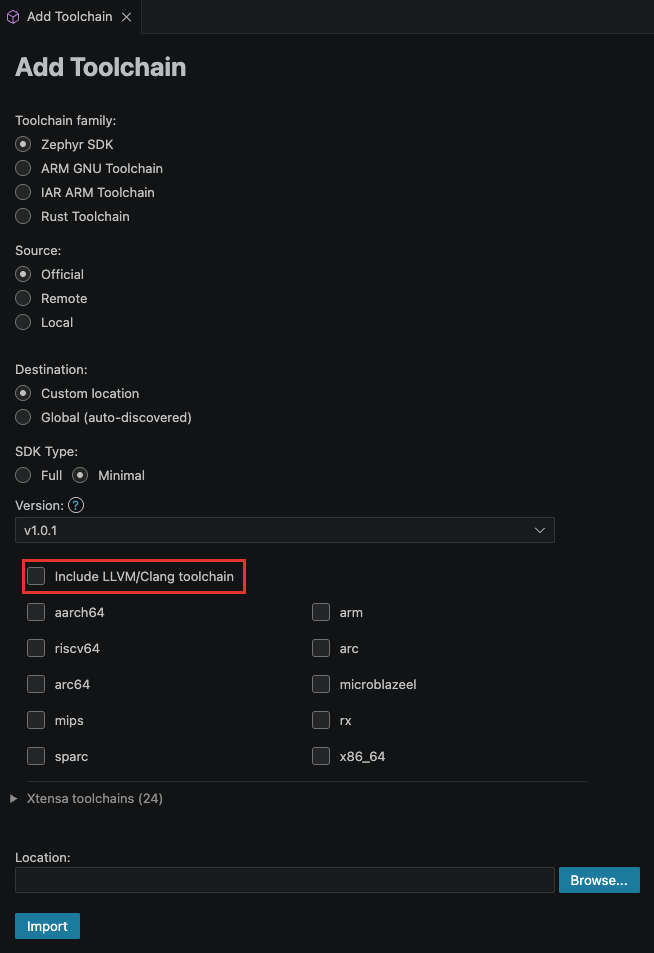Switch to the Add Toolchain tab
This screenshot has width=654, height=953.
point(70,17)
